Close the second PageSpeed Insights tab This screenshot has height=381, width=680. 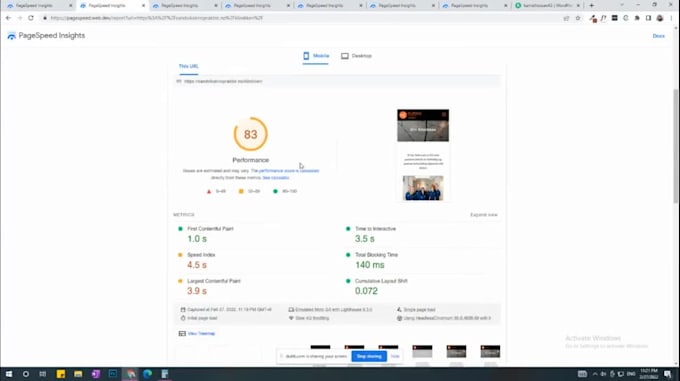144,6
